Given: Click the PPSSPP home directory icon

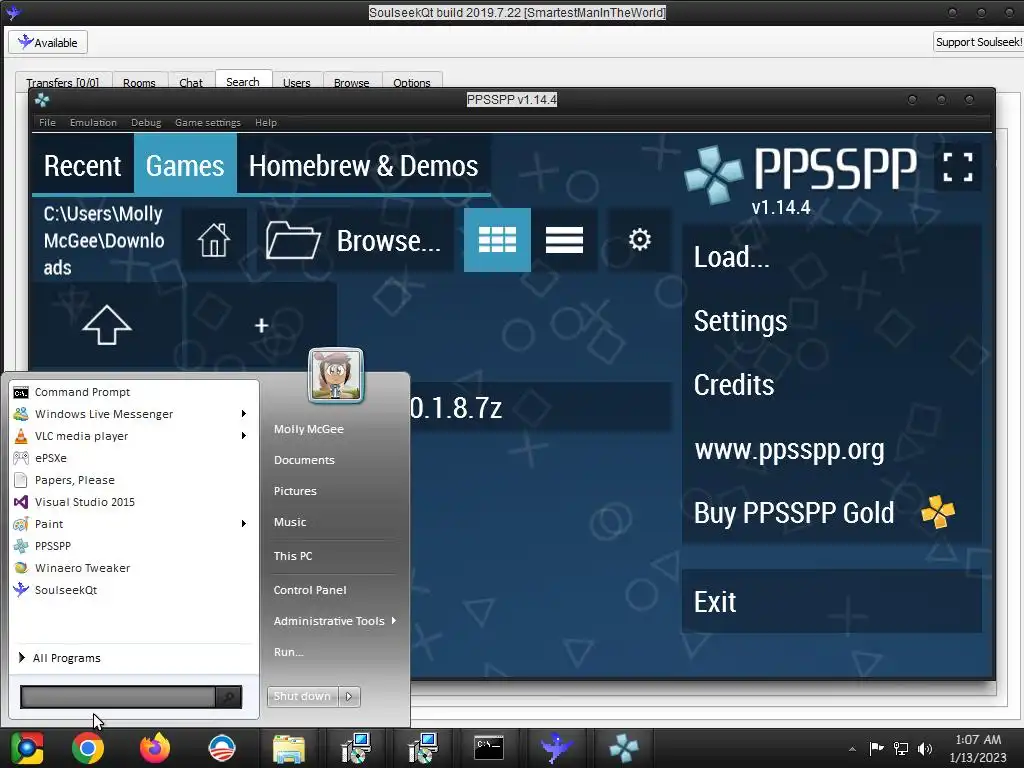Looking at the screenshot, I should [214, 240].
